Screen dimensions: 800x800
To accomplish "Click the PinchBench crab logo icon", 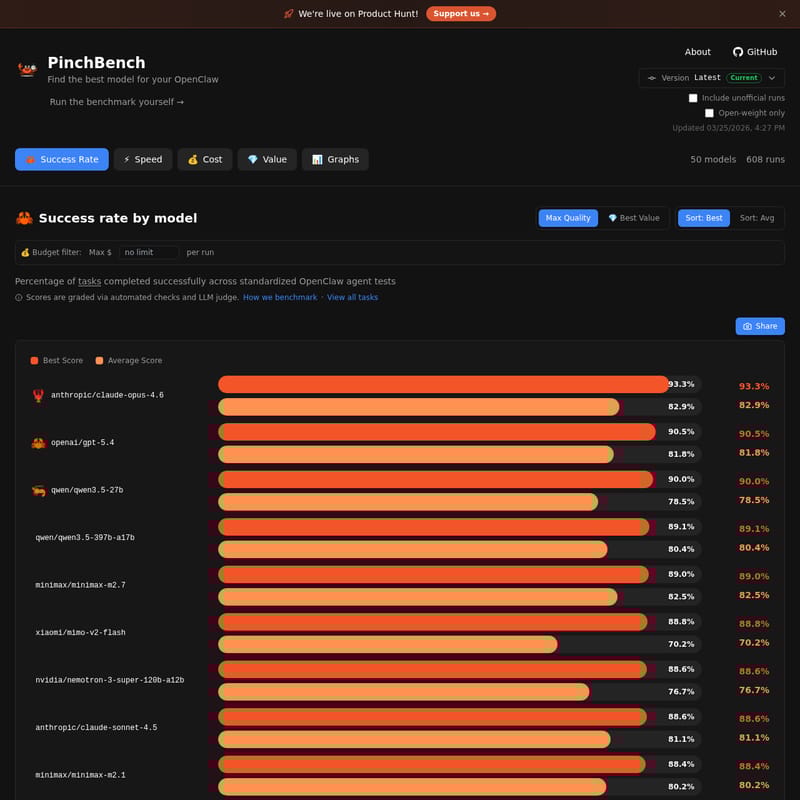I will (x=27, y=70).
